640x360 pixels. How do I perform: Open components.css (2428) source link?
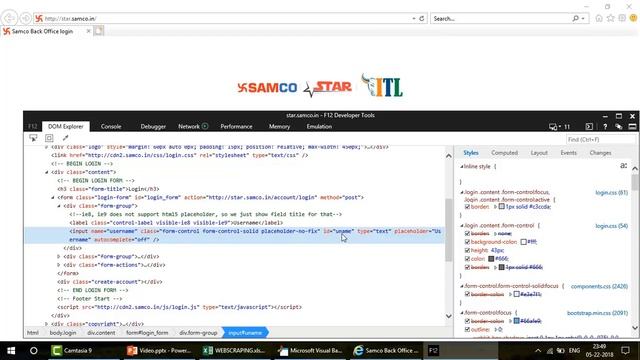click(599, 286)
